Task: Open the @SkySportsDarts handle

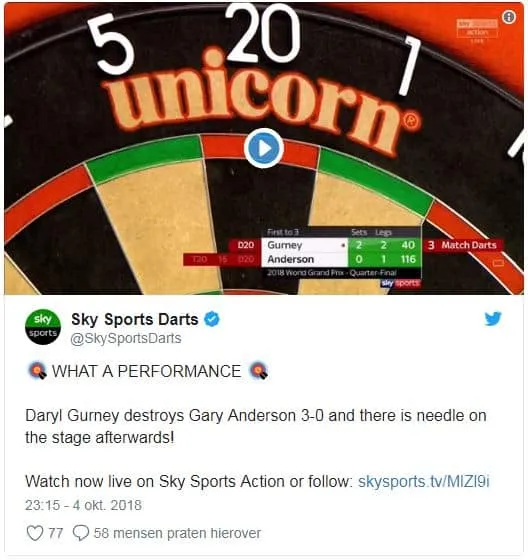Action: pos(126,338)
